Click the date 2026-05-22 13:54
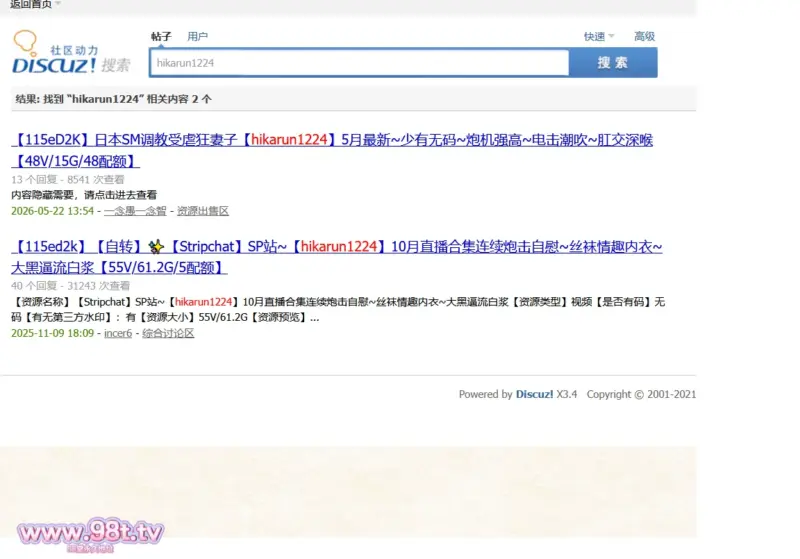Image resolution: width=800 pixels, height=559 pixels. pyautogui.click(x=53, y=211)
